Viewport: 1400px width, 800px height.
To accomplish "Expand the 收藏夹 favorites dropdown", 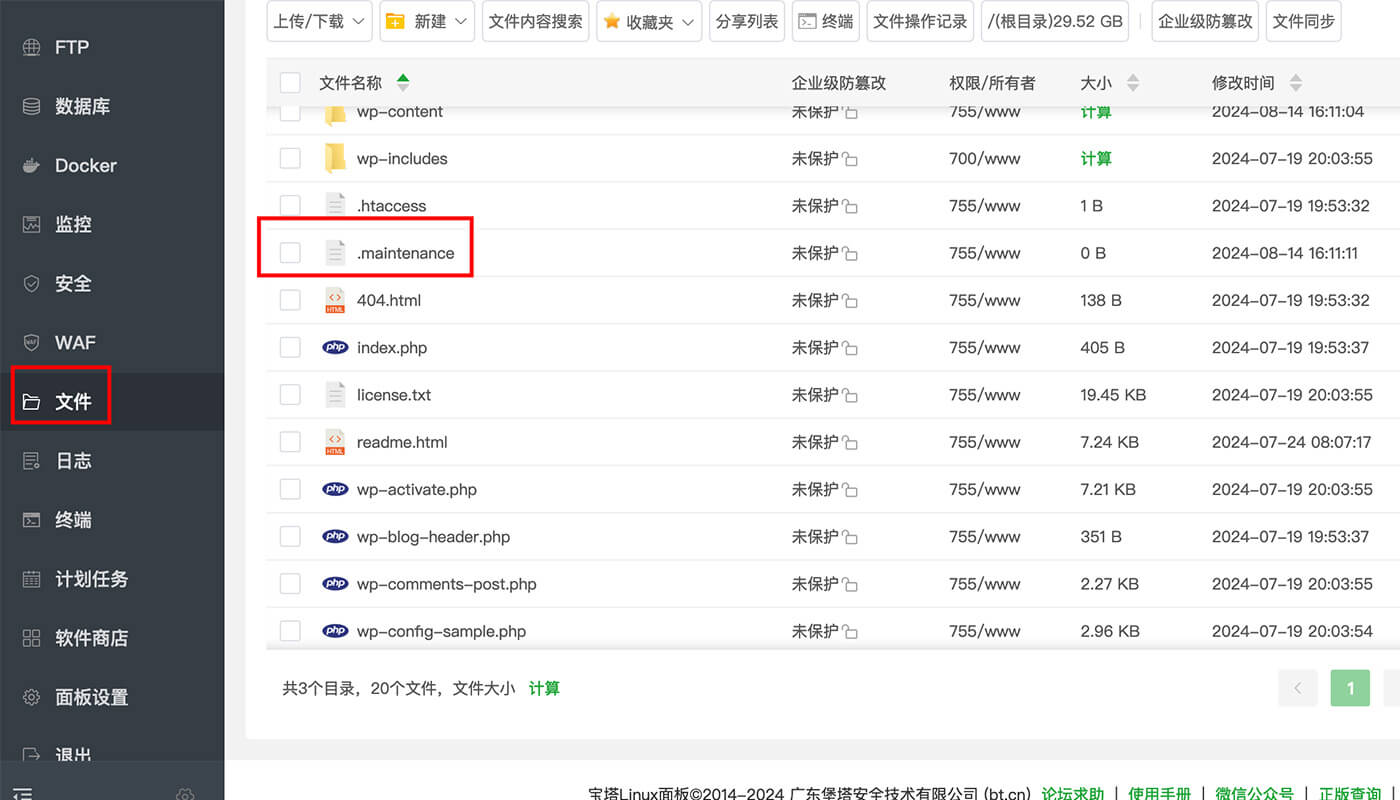I will point(649,21).
